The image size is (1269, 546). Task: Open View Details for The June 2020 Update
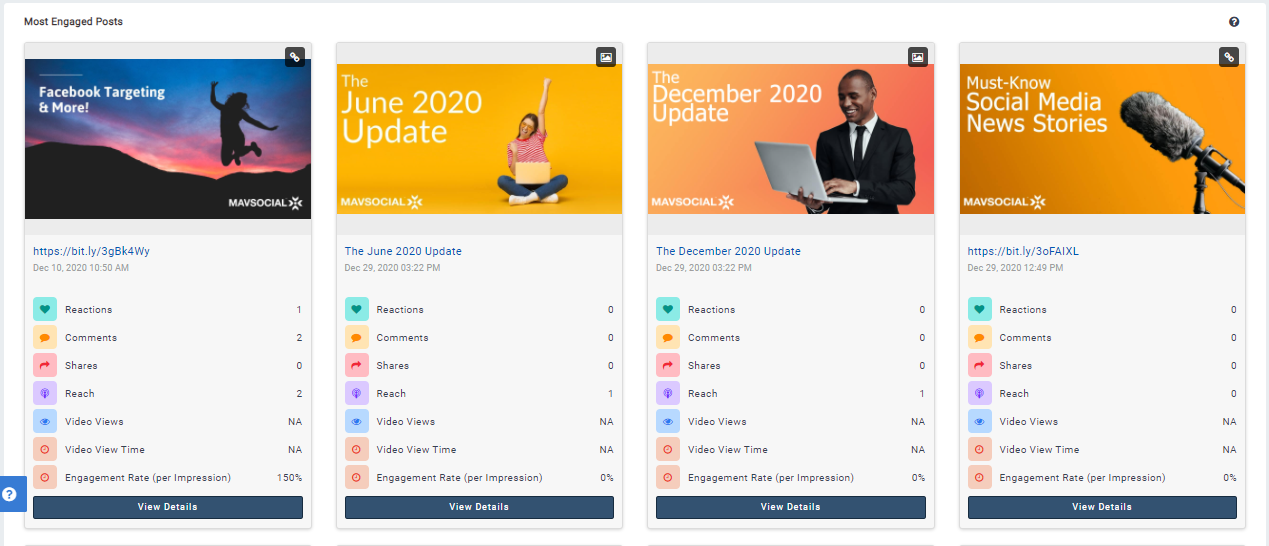[479, 507]
